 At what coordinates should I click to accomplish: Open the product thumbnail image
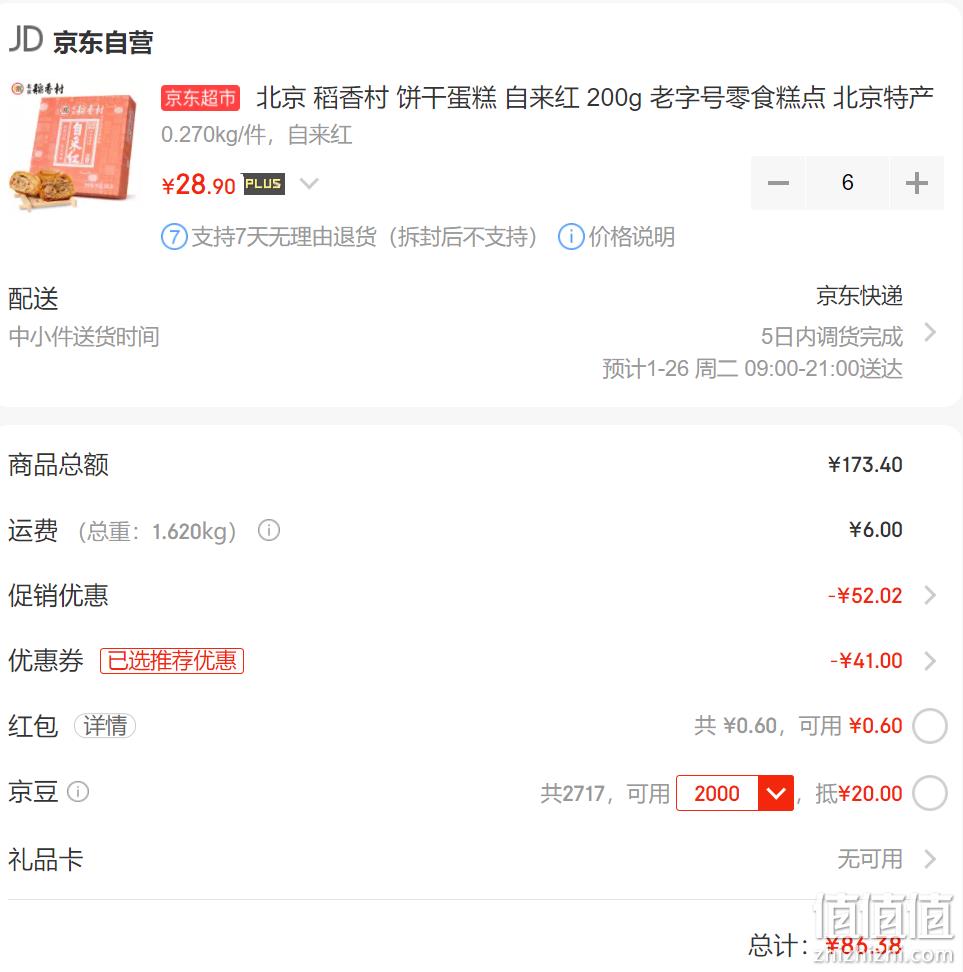[x=73, y=146]
